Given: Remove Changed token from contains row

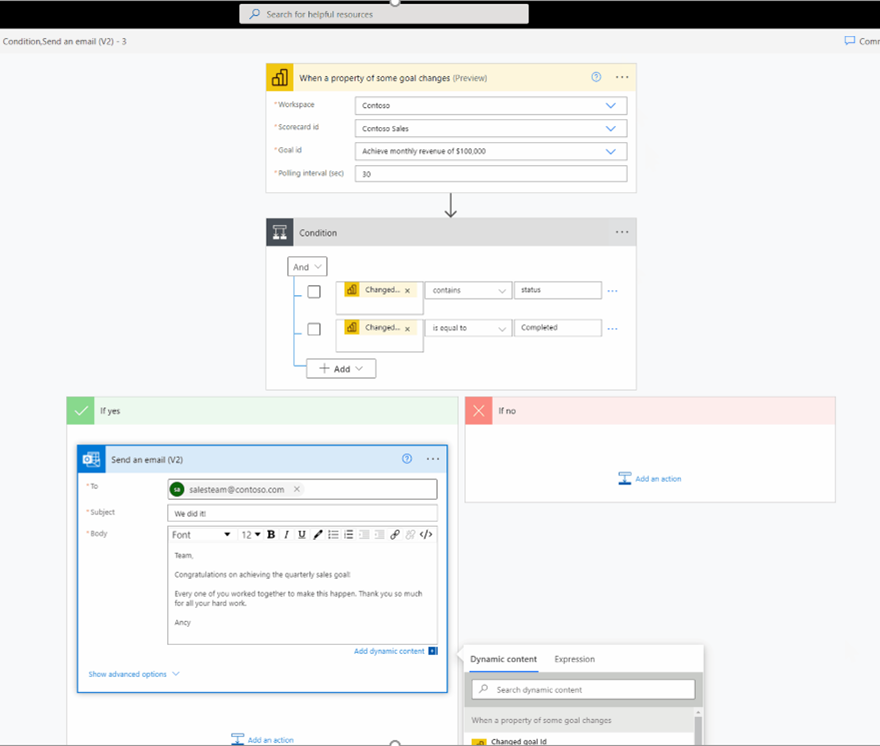Looking at the screenshot, I should pos(407,291).
